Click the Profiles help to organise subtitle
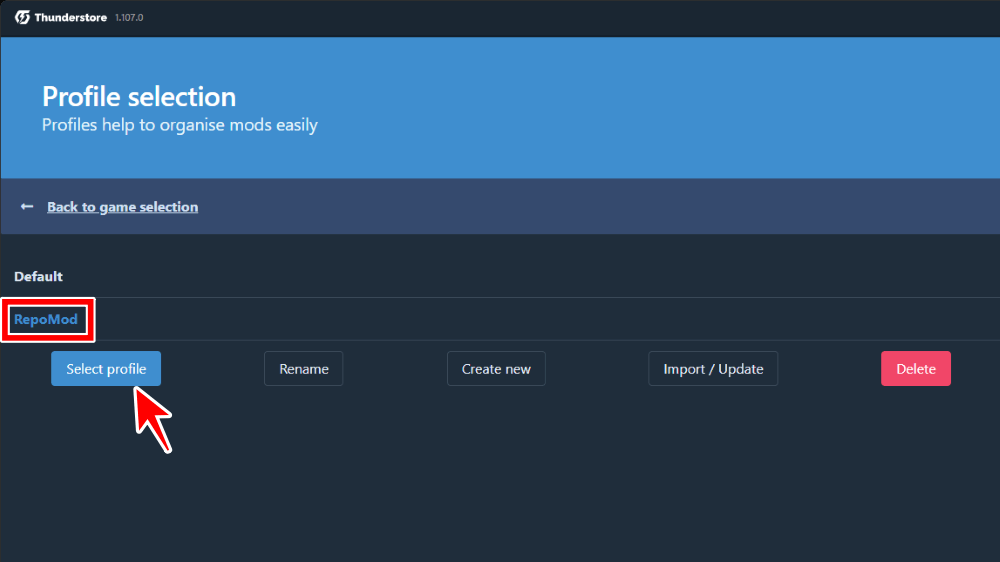 180,125
